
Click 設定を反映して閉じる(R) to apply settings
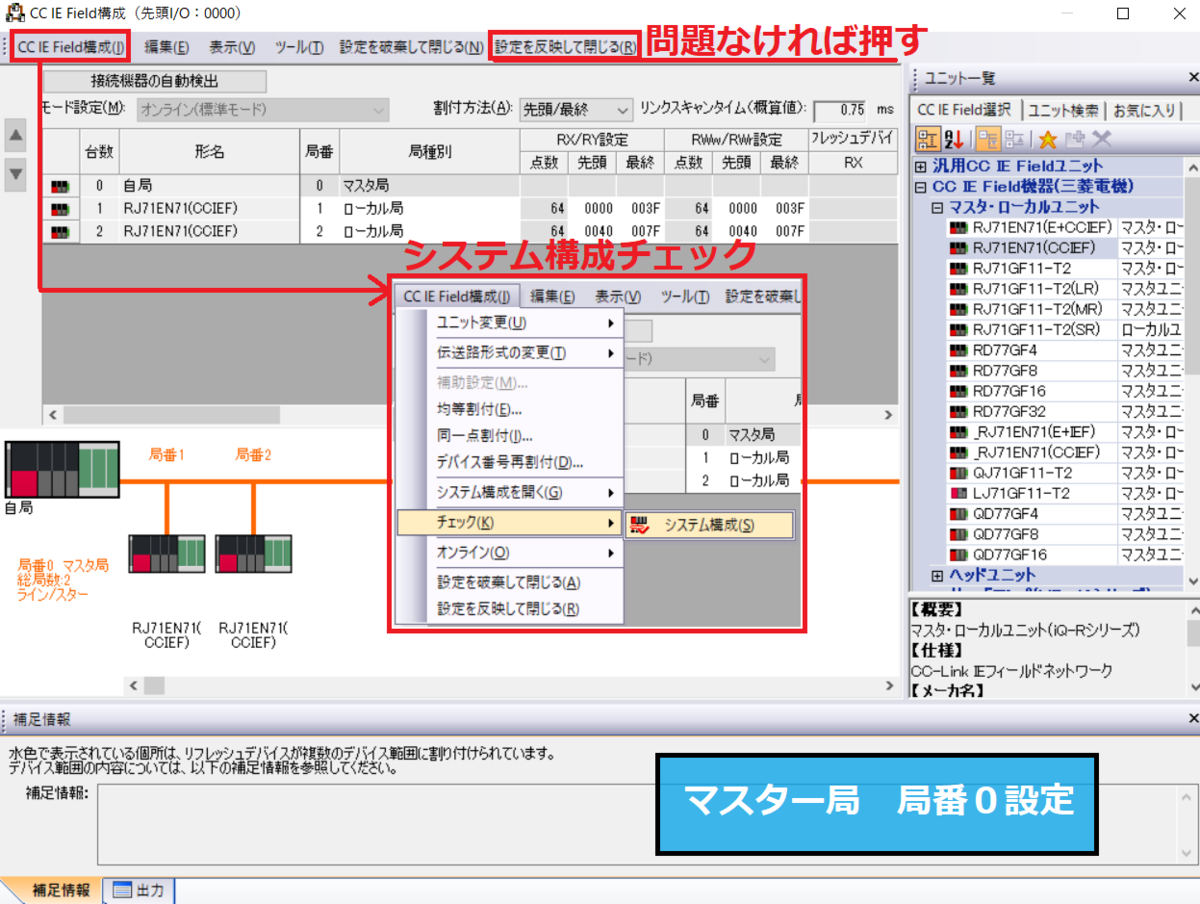[x=564, y=46]
